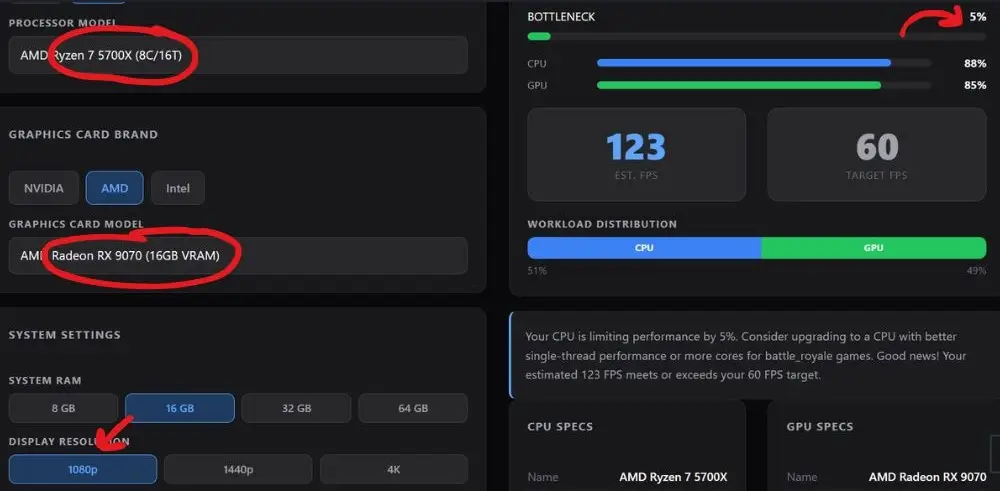Click the Bottleneck progress bar
The image size is (1000, 491).
point(756,36)
